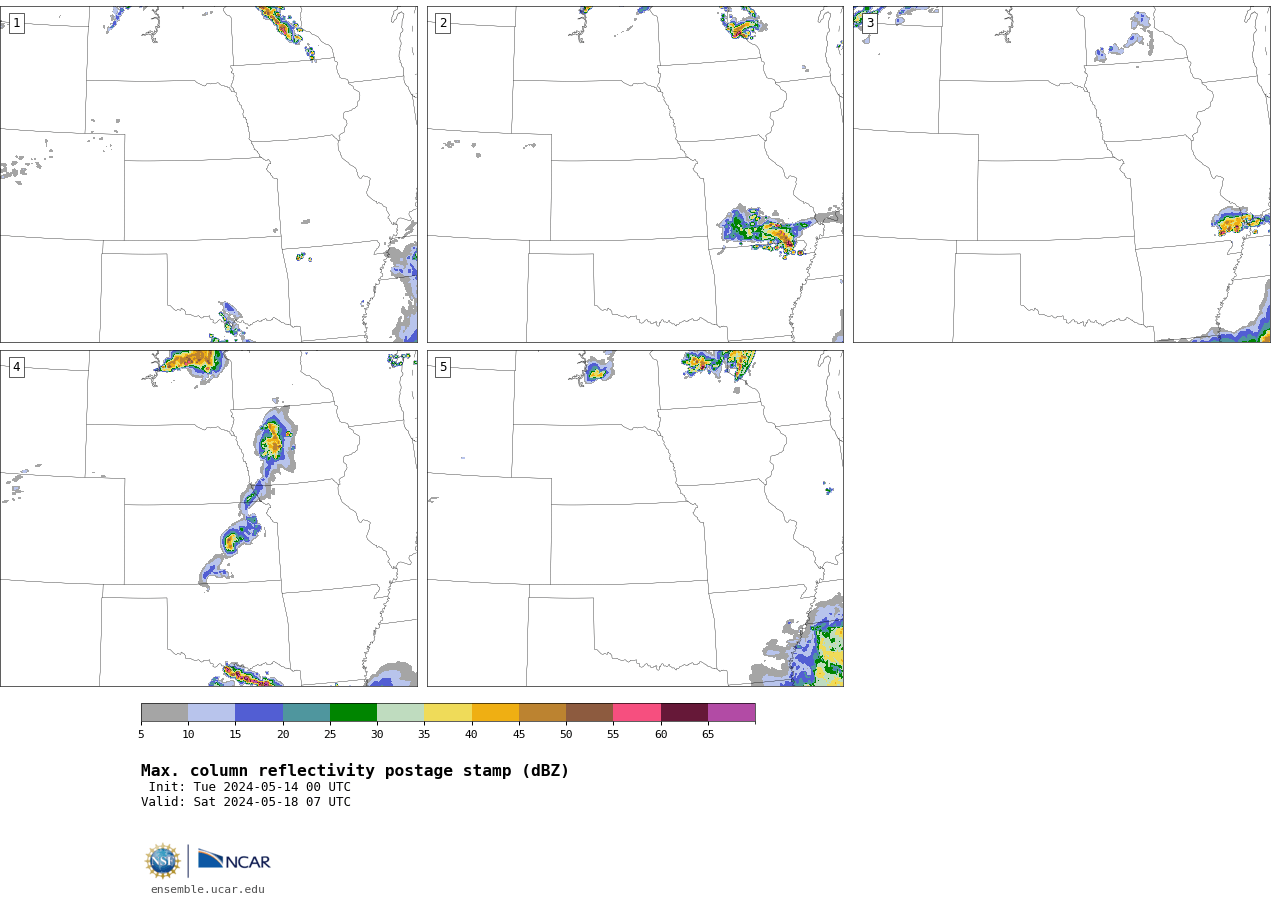Image resolution: width=1280 pixels, height=901 pixels.
Task: Click the ensemble.ucar.edu text
Action: 208,889
